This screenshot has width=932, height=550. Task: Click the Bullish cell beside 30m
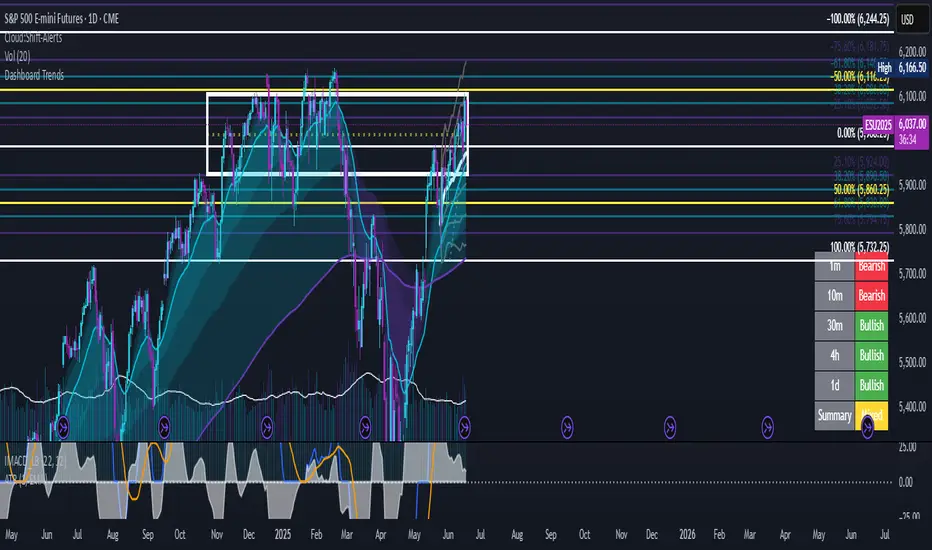click(x=871, y=325)
